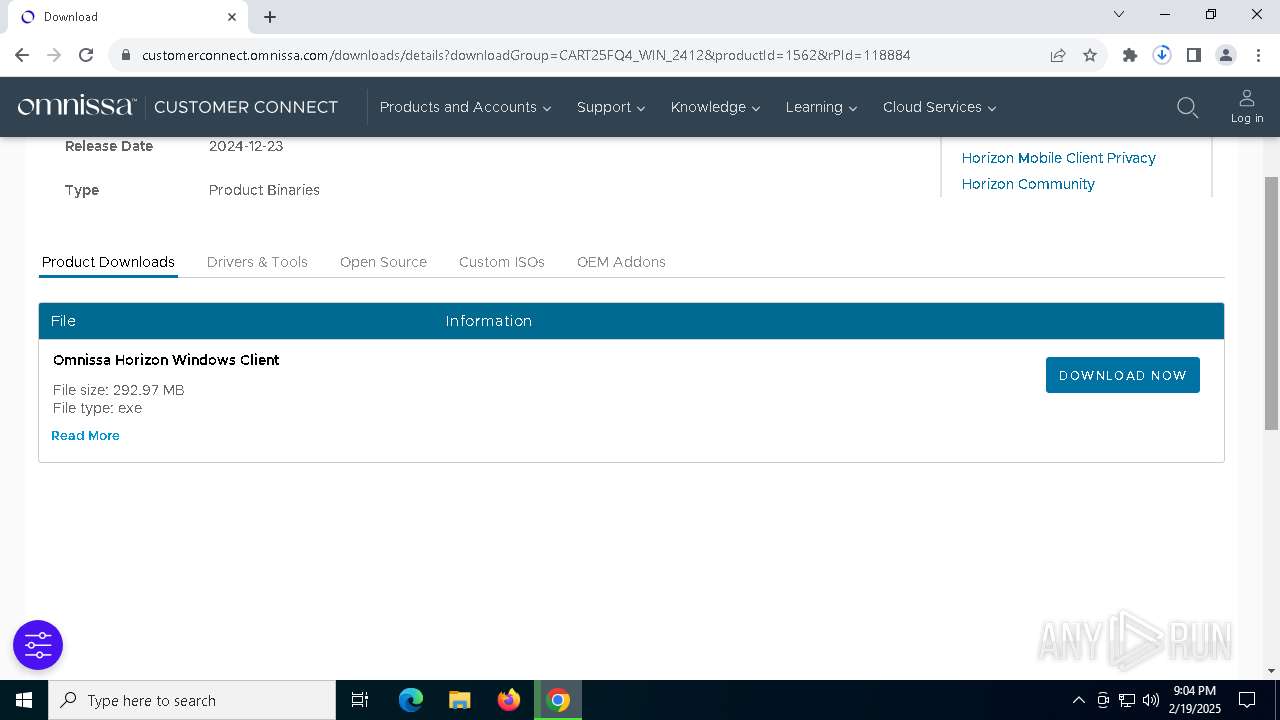
Task: Open the Chrome profile avatar
Action: [1226, 55]
